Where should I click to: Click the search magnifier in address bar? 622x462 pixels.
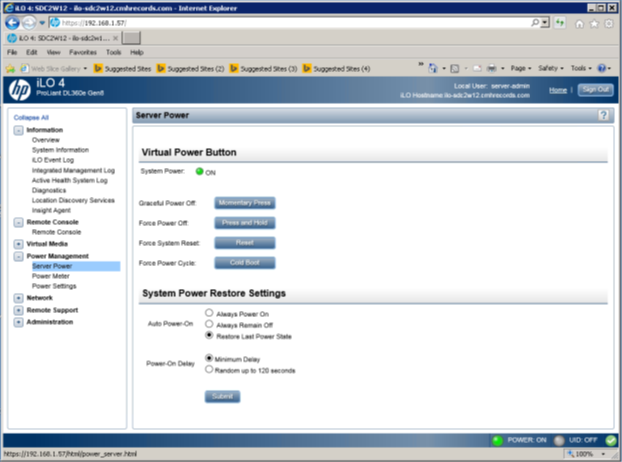535,23
